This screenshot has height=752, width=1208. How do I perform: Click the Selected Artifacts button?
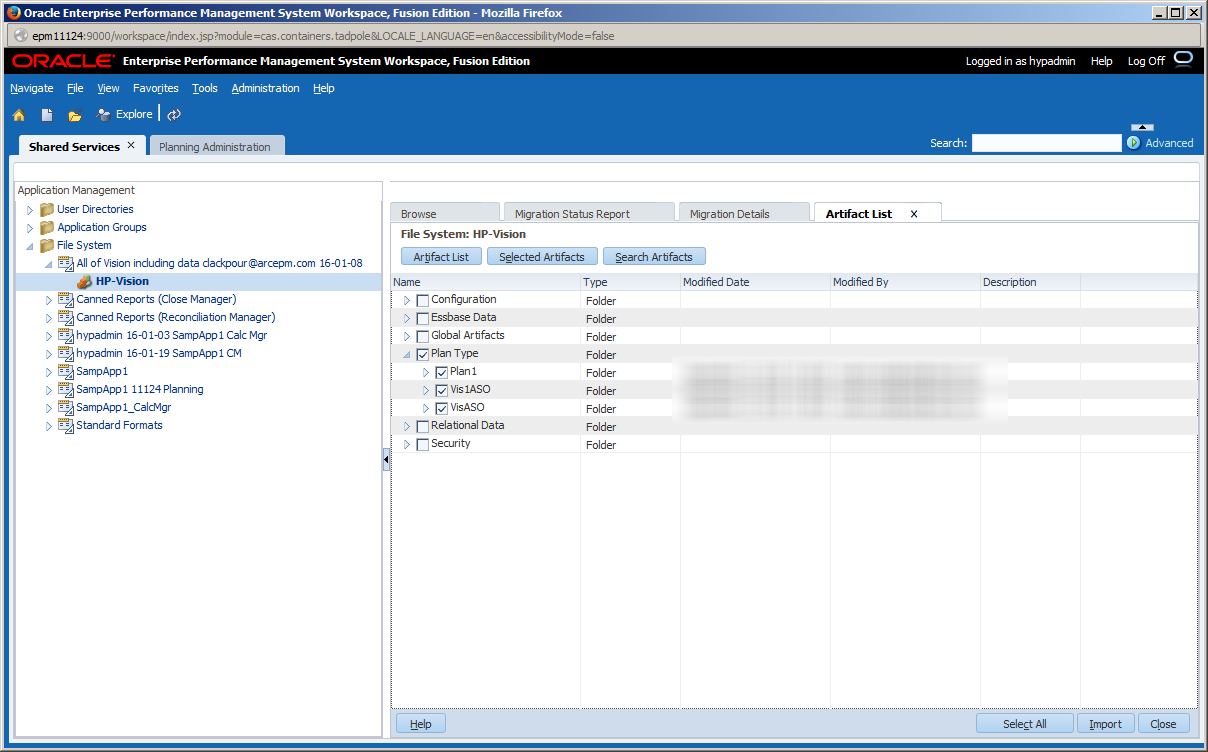click(542, 257)
